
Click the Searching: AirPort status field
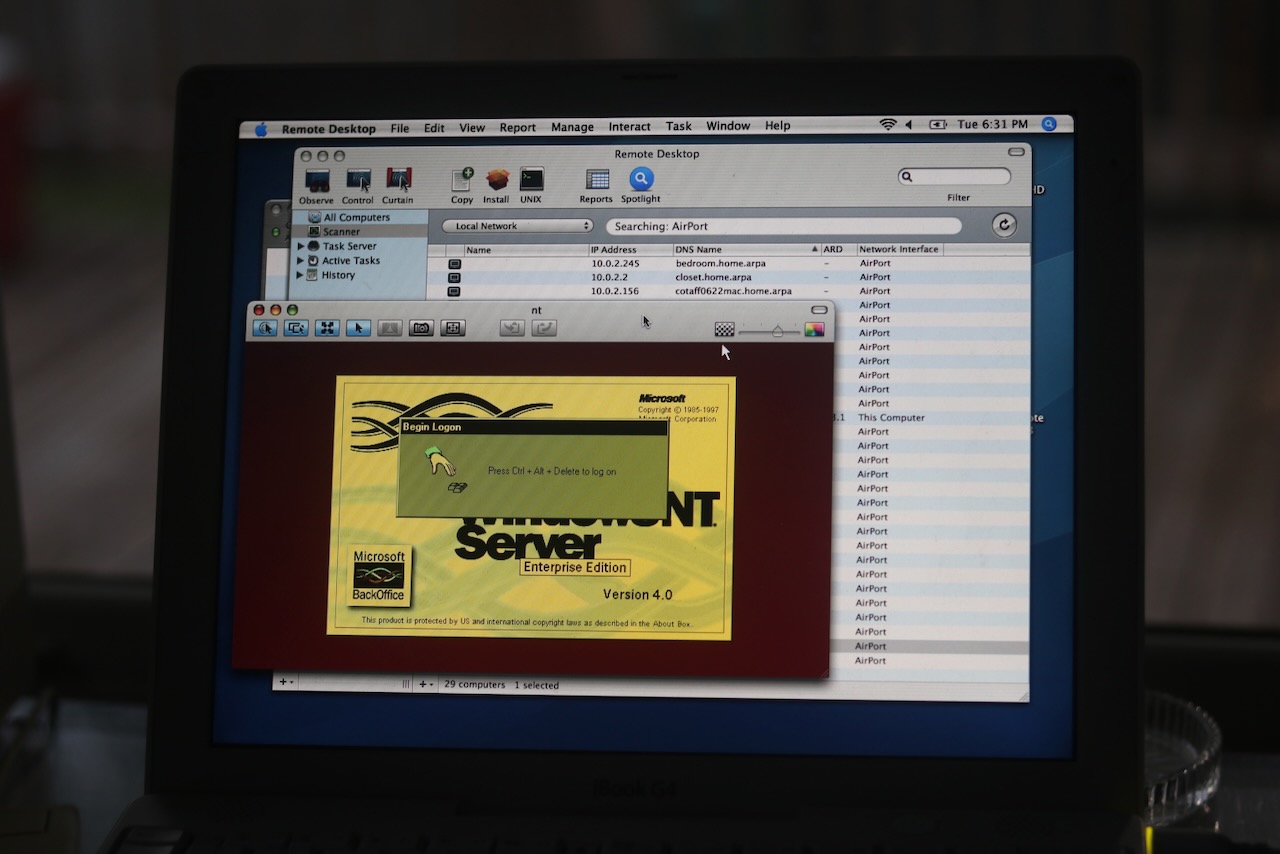[784, 226]
